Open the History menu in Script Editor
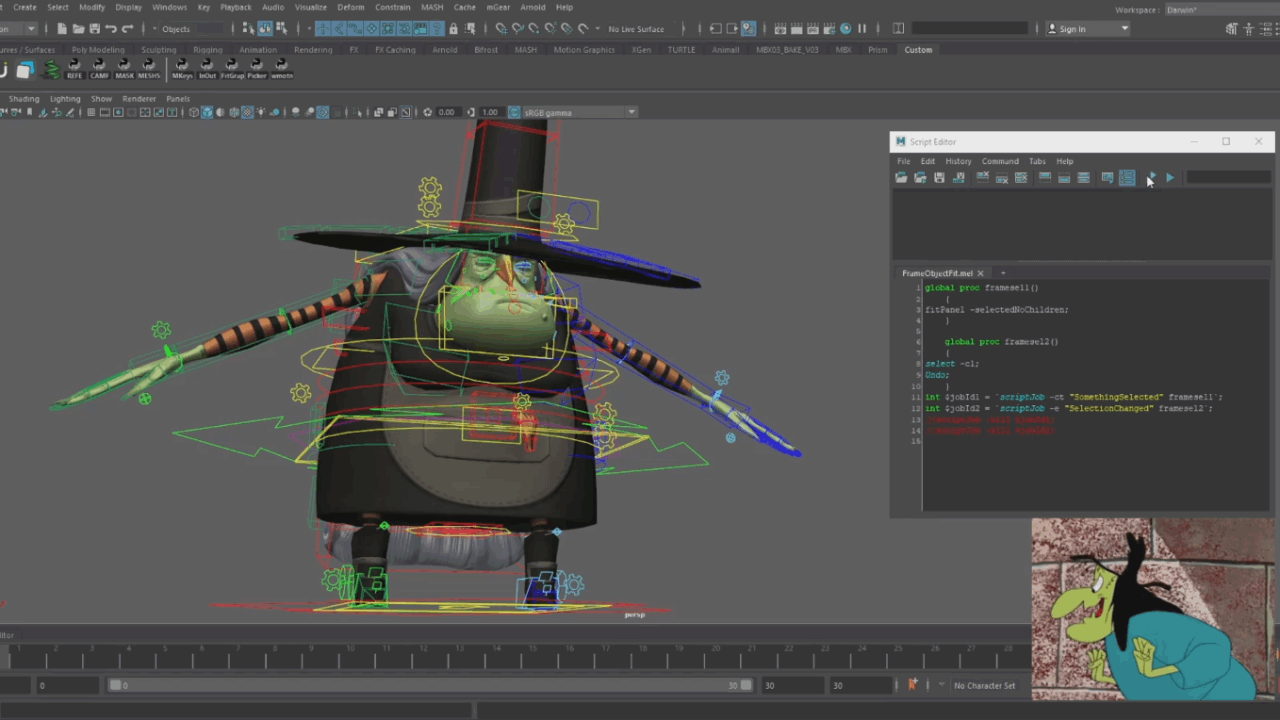 [x=958, y=161]
